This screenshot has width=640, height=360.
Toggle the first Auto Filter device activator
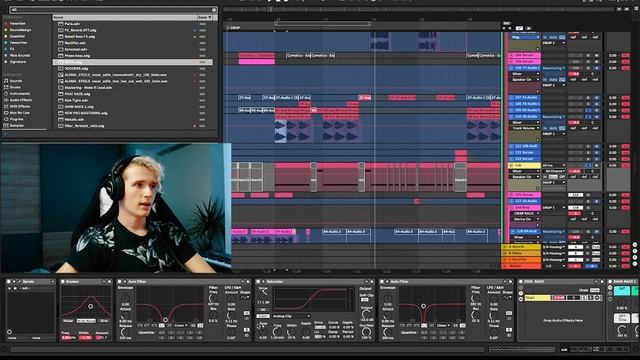[120, 282]
